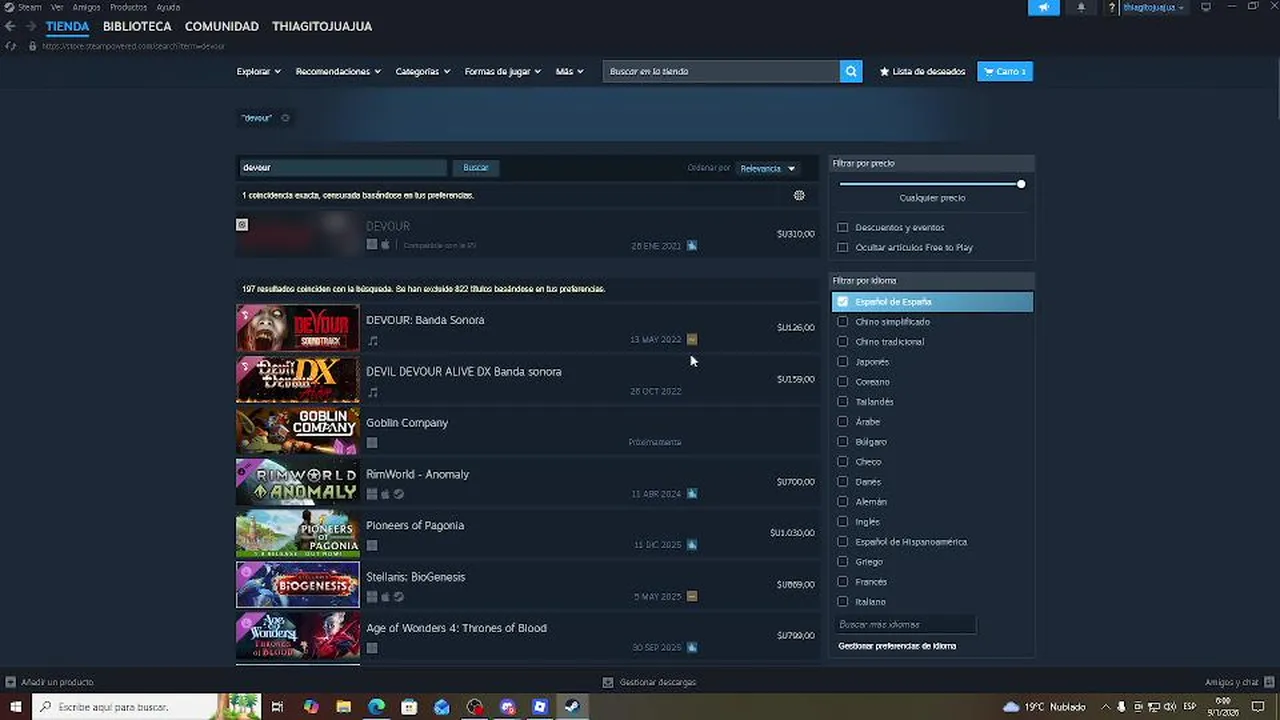Go back with the back arrow
This screenshot has height=720, width=1280.
pyautogui.click(x=10, y=26)
